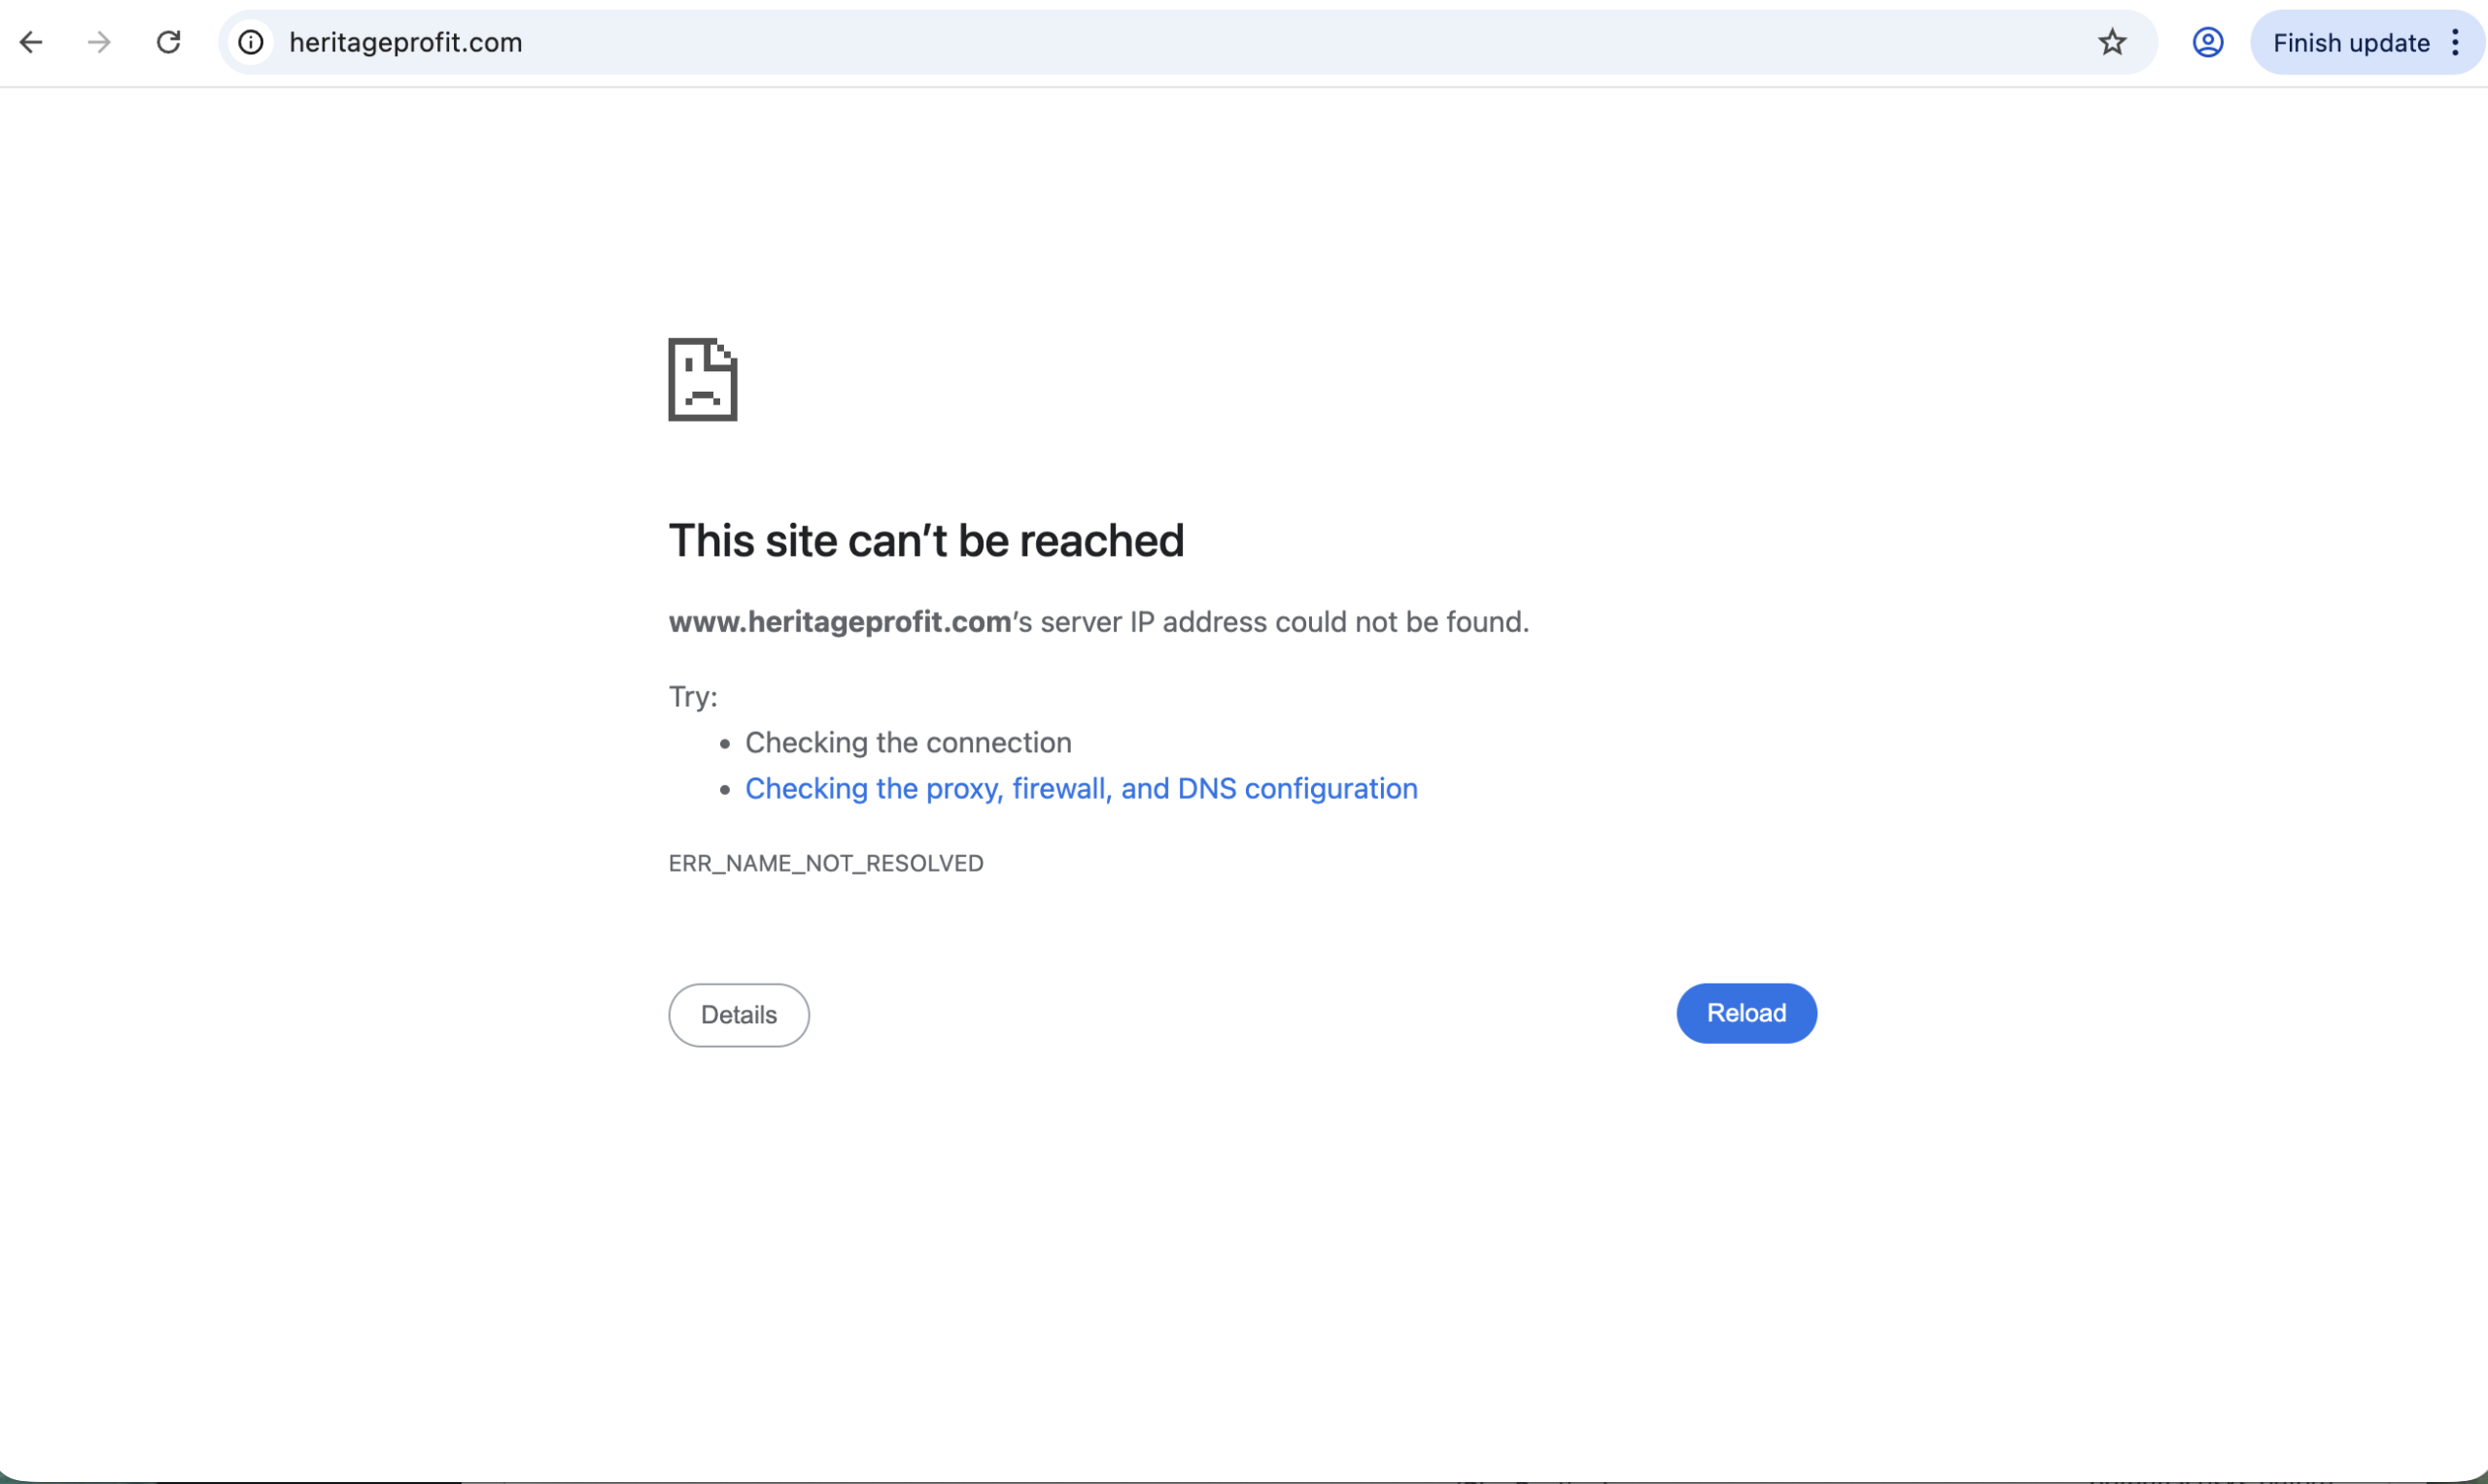Screen dimensions: 2488x1484
Task: Reload the page using the toolbar refresh icon
Action: [x=168, y=42]
